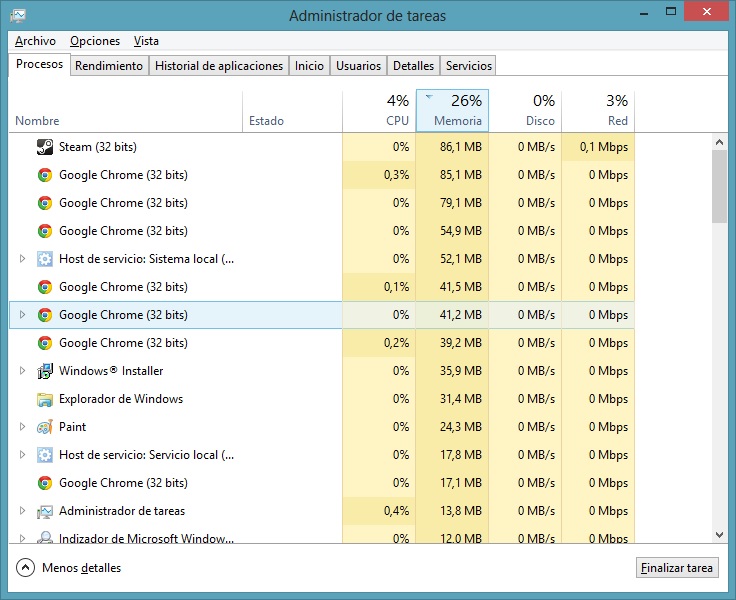Click Chrome icon in the 39,2 MB row

pos(45,343)
